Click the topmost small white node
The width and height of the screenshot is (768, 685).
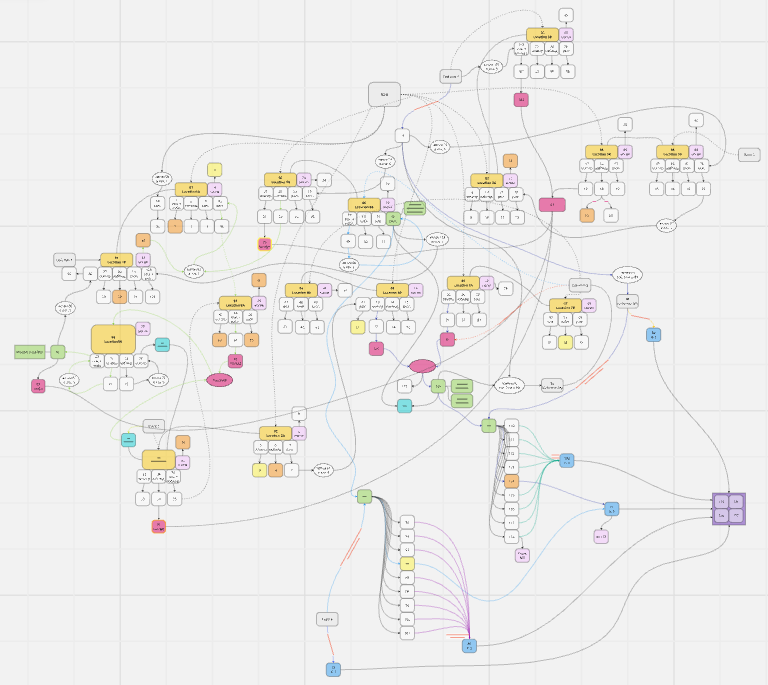pos(565,15)
